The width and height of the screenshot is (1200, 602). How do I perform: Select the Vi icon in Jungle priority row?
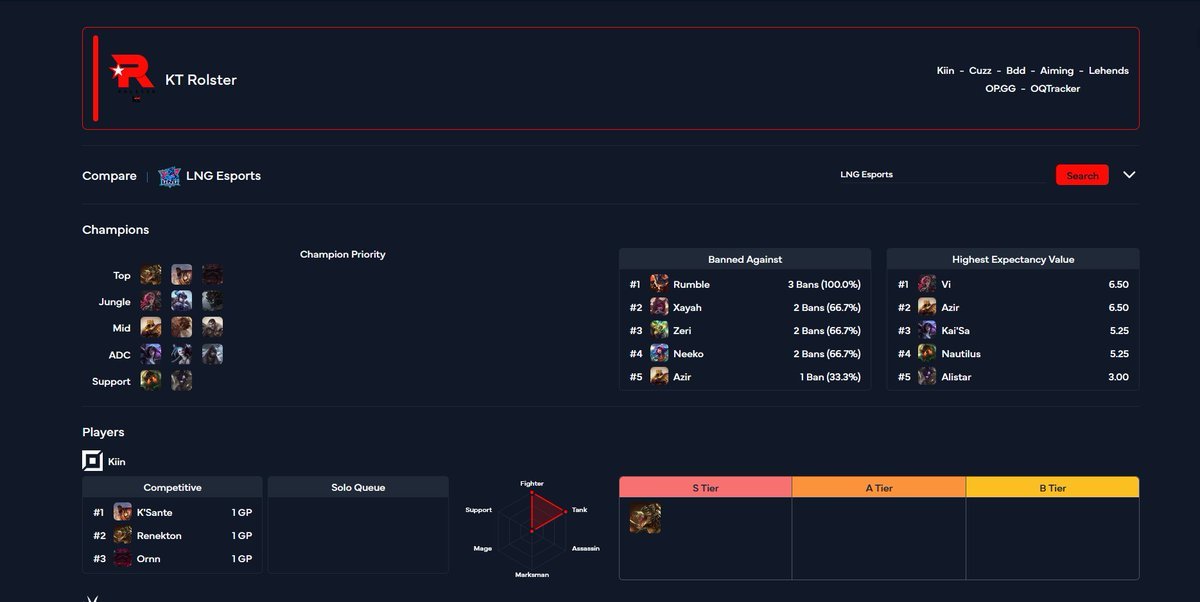tap(151, 301)
